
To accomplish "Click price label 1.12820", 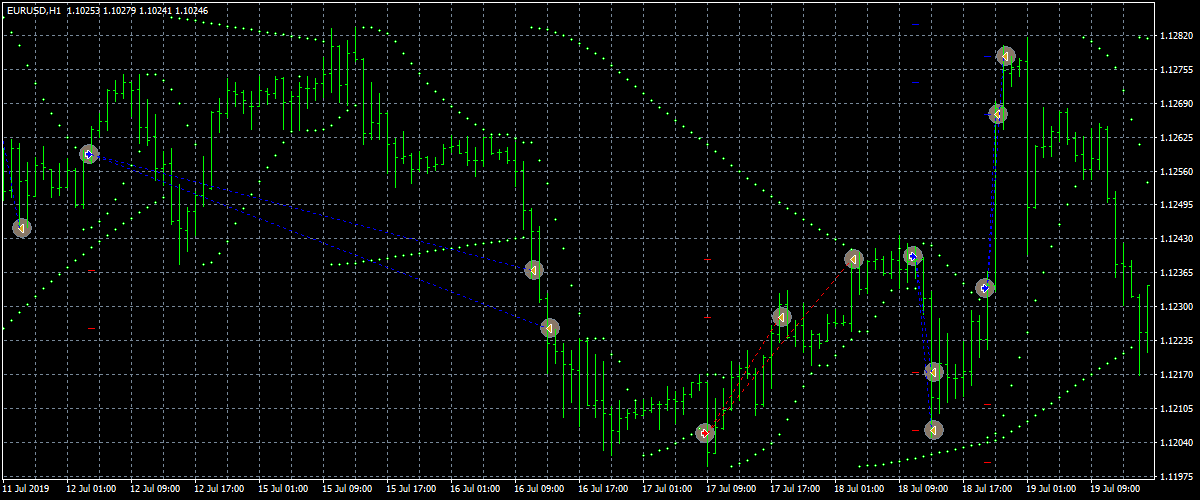I will [x=1176, y=35].
